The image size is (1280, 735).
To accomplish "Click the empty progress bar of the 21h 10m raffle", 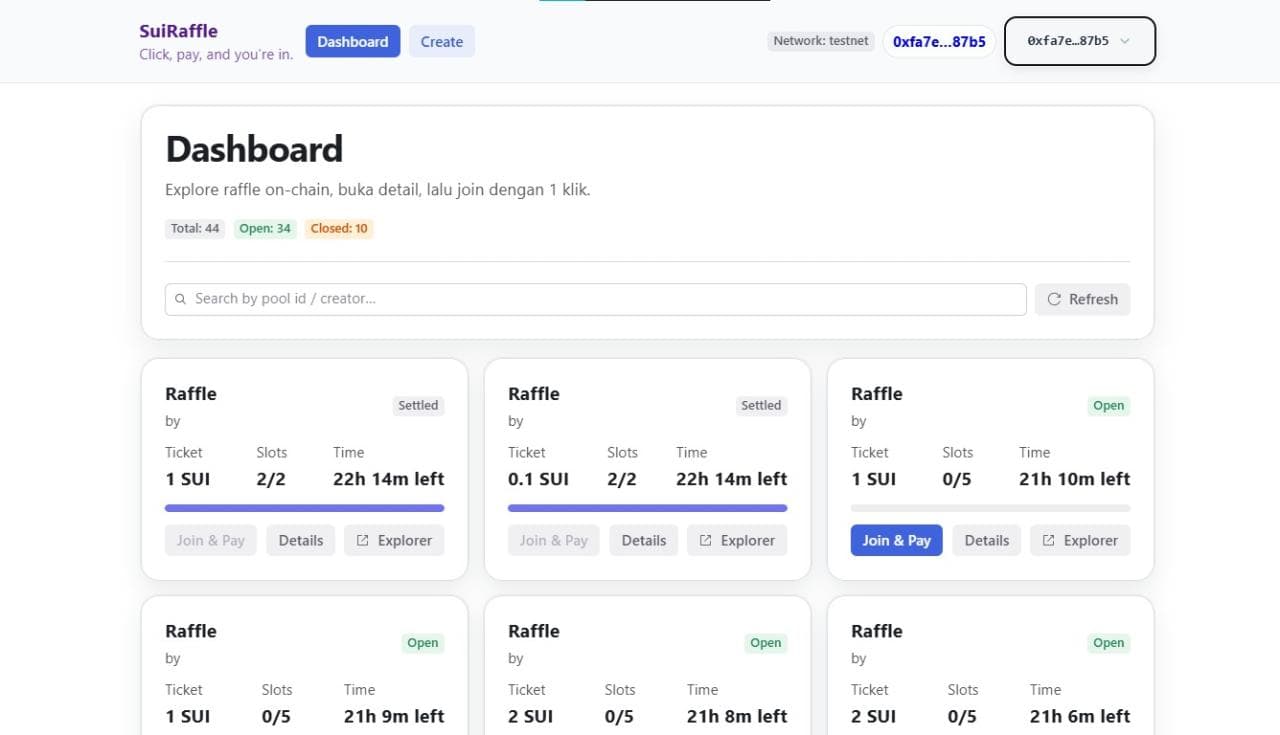I will [x=991, y=508].
